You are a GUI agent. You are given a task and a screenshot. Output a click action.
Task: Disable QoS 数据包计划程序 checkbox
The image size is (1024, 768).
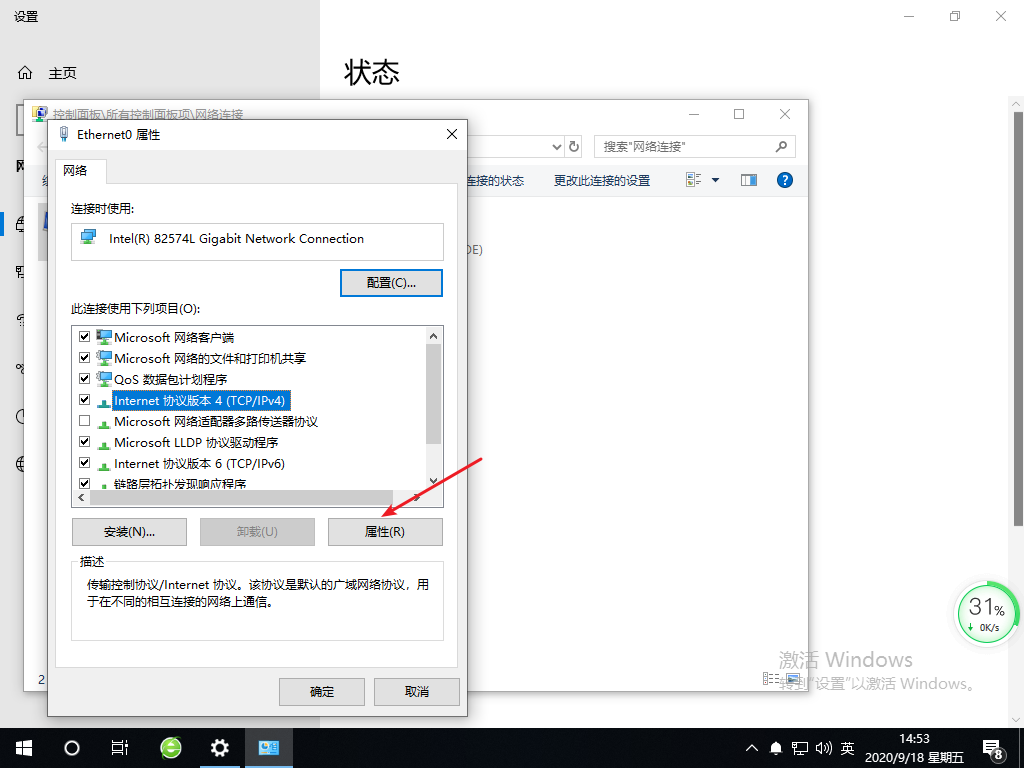(85, 379)
